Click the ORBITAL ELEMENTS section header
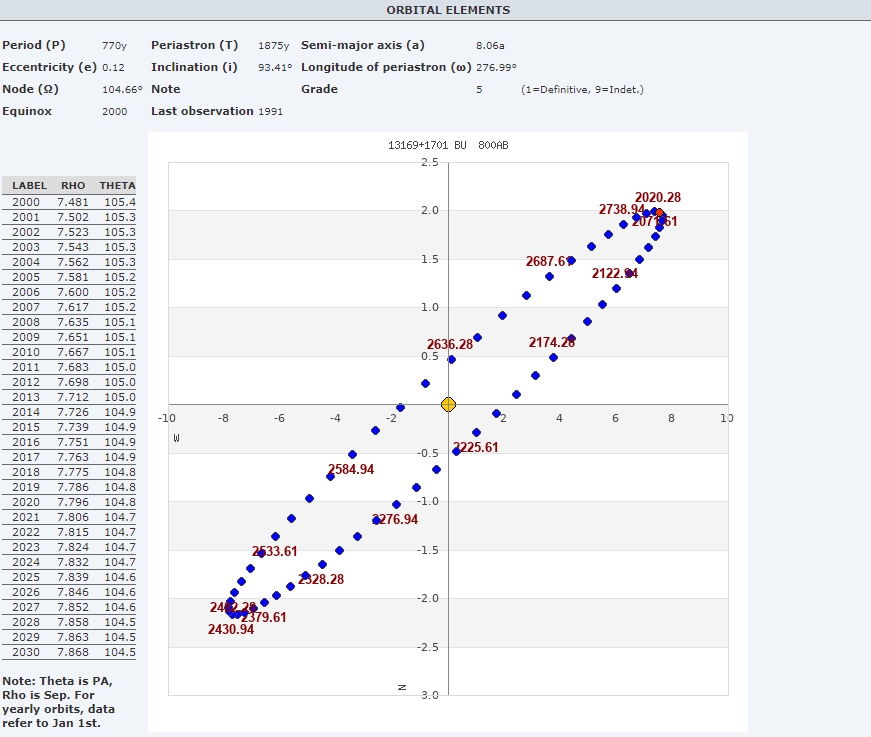This screenshot has height=737, width=871. [x=448, y=10]
